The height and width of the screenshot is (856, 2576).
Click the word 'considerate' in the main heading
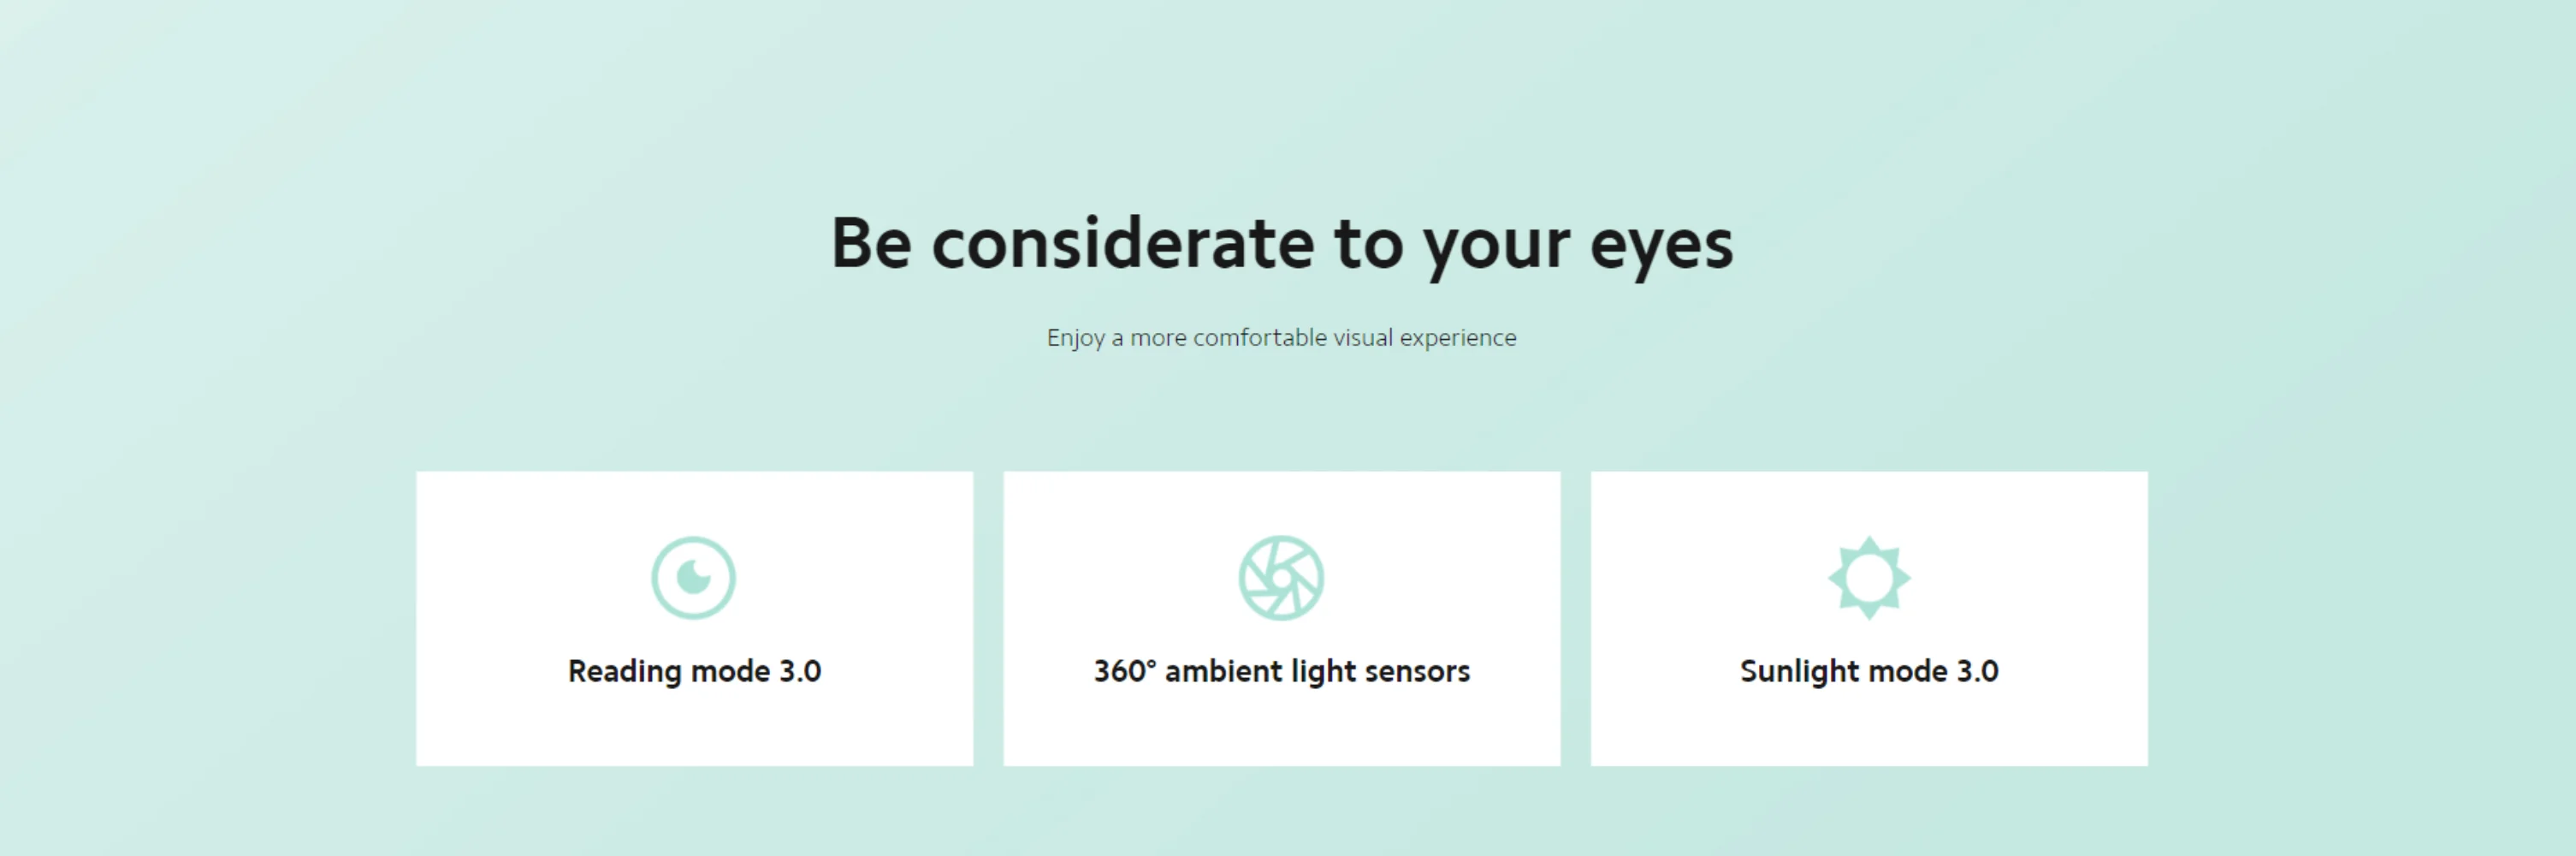click(1123, 243)
